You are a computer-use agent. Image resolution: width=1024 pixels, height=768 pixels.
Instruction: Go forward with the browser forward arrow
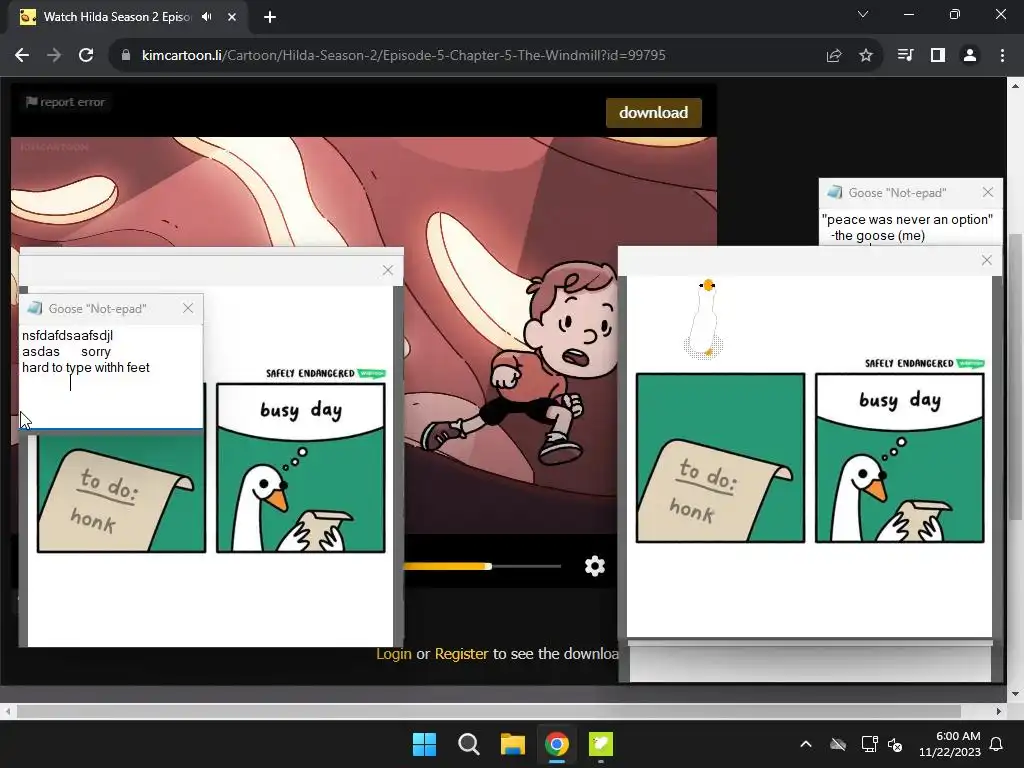(54, 56)
